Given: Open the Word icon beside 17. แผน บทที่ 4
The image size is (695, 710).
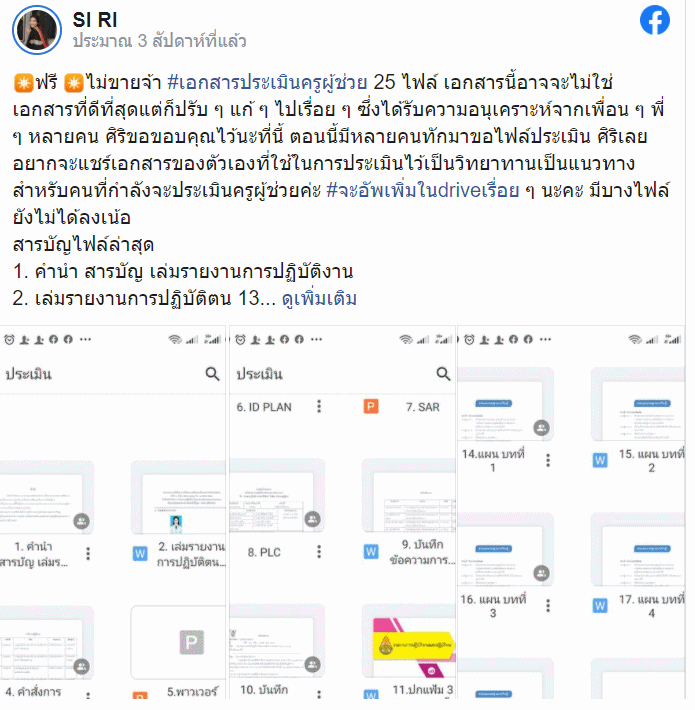Looking at the screenshot, I should [x=600, y=605].
